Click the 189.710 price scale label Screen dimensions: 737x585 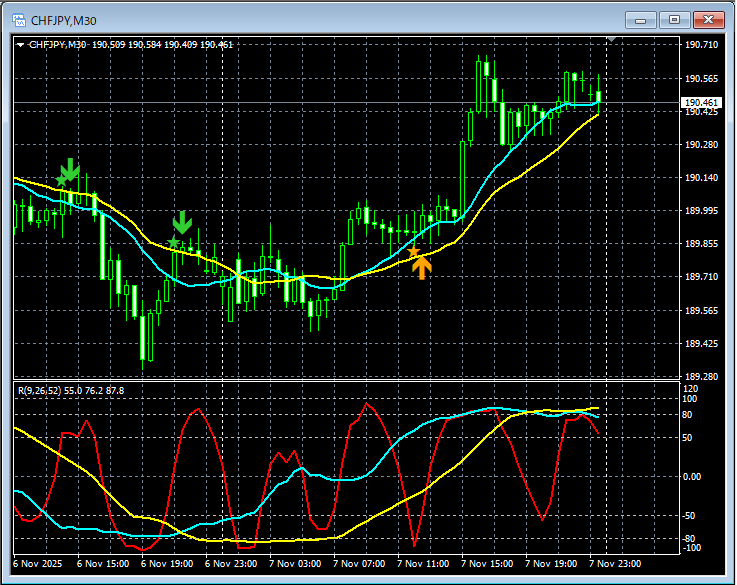tap(701, 277)
